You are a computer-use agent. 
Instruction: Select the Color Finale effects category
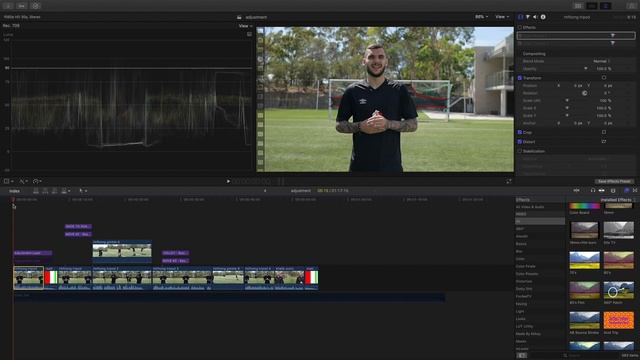point(525,266)
